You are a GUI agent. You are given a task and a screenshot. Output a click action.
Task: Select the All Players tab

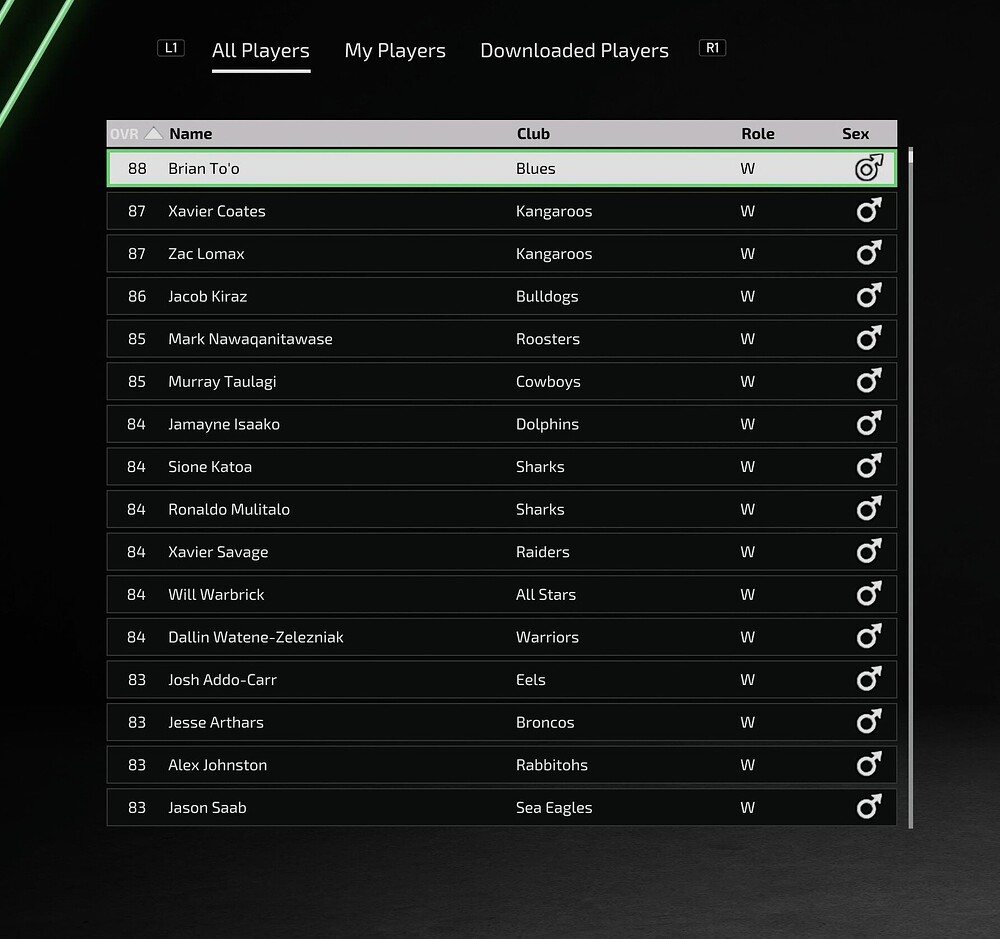pos(261,50)
